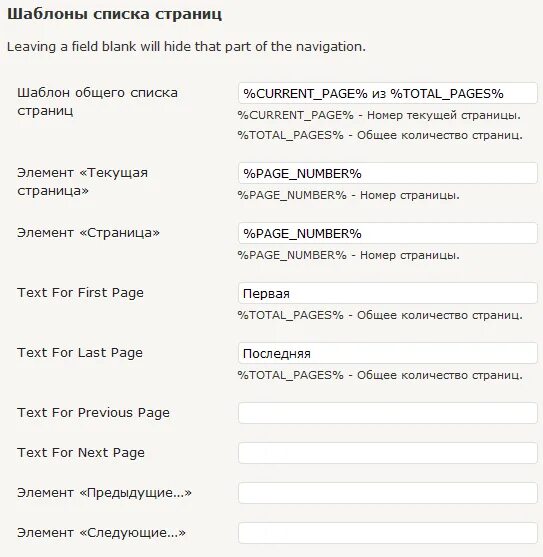The image size is (543, 557).
Task: Click the «Элемент «Текущая страница»» label
Action: click(x=82, y=182)
